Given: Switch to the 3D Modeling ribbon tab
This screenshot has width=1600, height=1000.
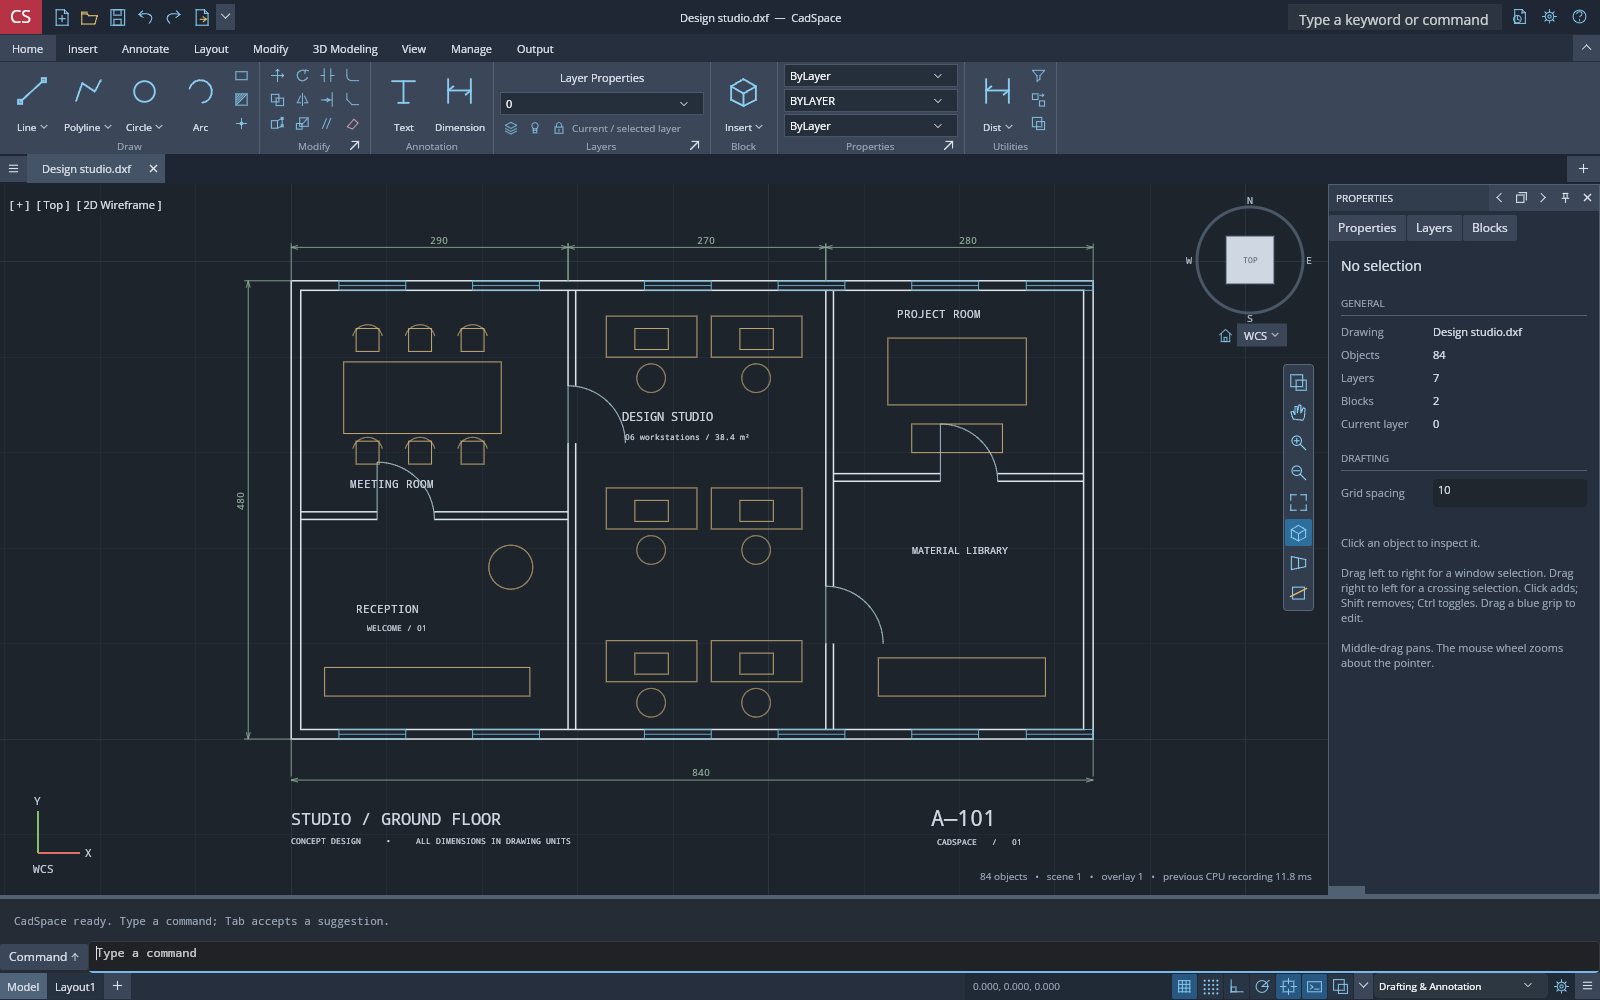Looking at the screenshot, I should [345, 49].
